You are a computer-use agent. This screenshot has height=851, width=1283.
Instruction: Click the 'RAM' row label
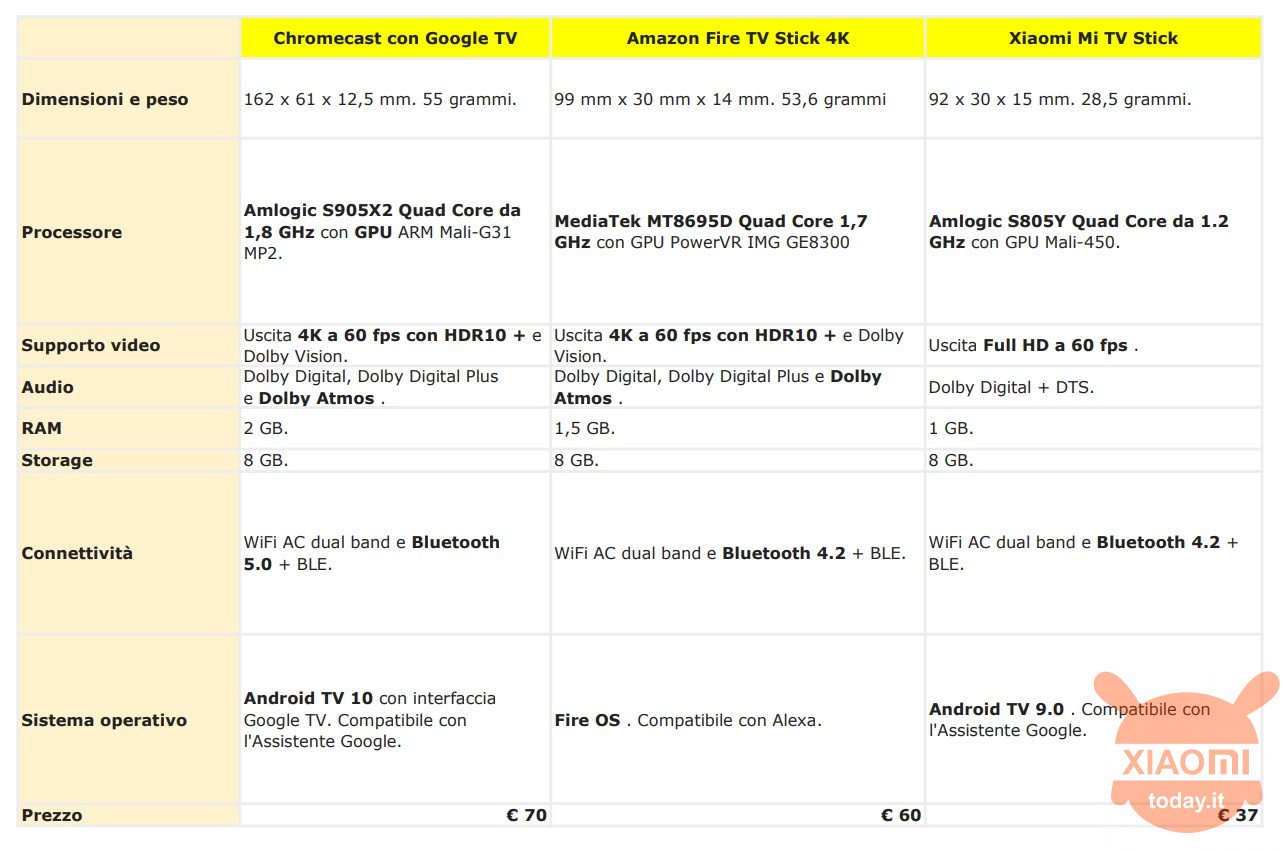point(129,428)
